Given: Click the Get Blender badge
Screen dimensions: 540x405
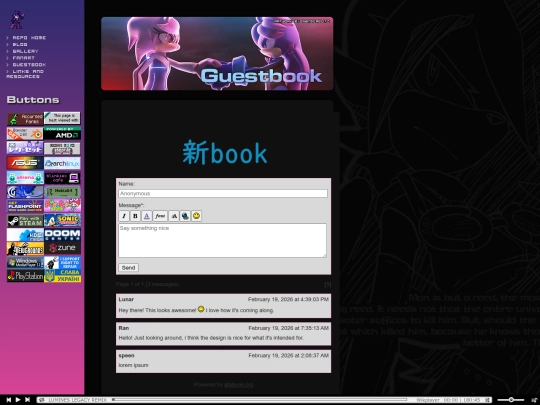Looking at the screenshot, I should 25,133.
